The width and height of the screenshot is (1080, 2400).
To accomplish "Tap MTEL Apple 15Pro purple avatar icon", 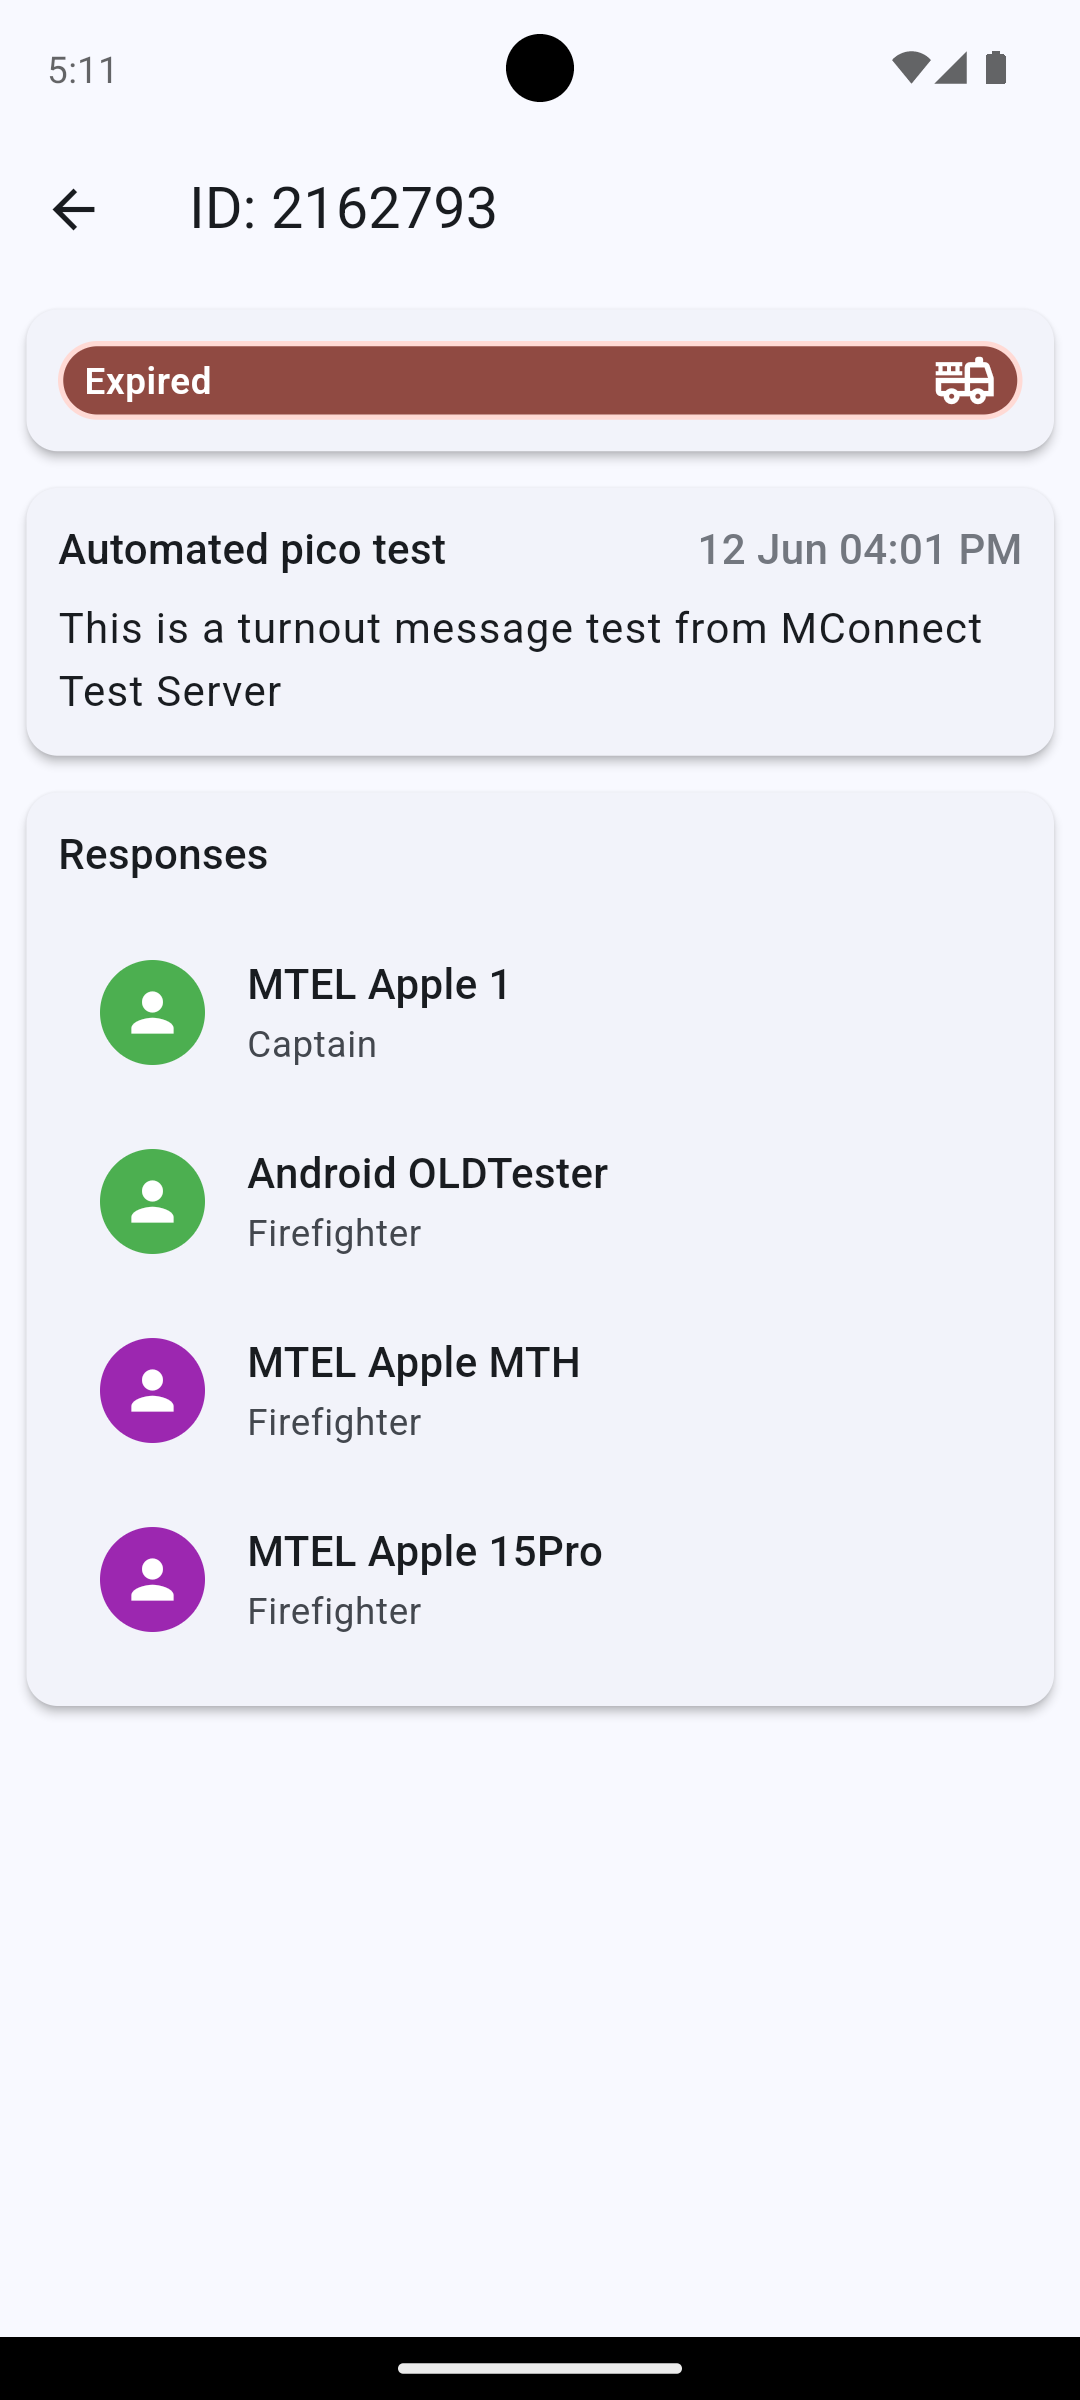I will pos(152,1579).
